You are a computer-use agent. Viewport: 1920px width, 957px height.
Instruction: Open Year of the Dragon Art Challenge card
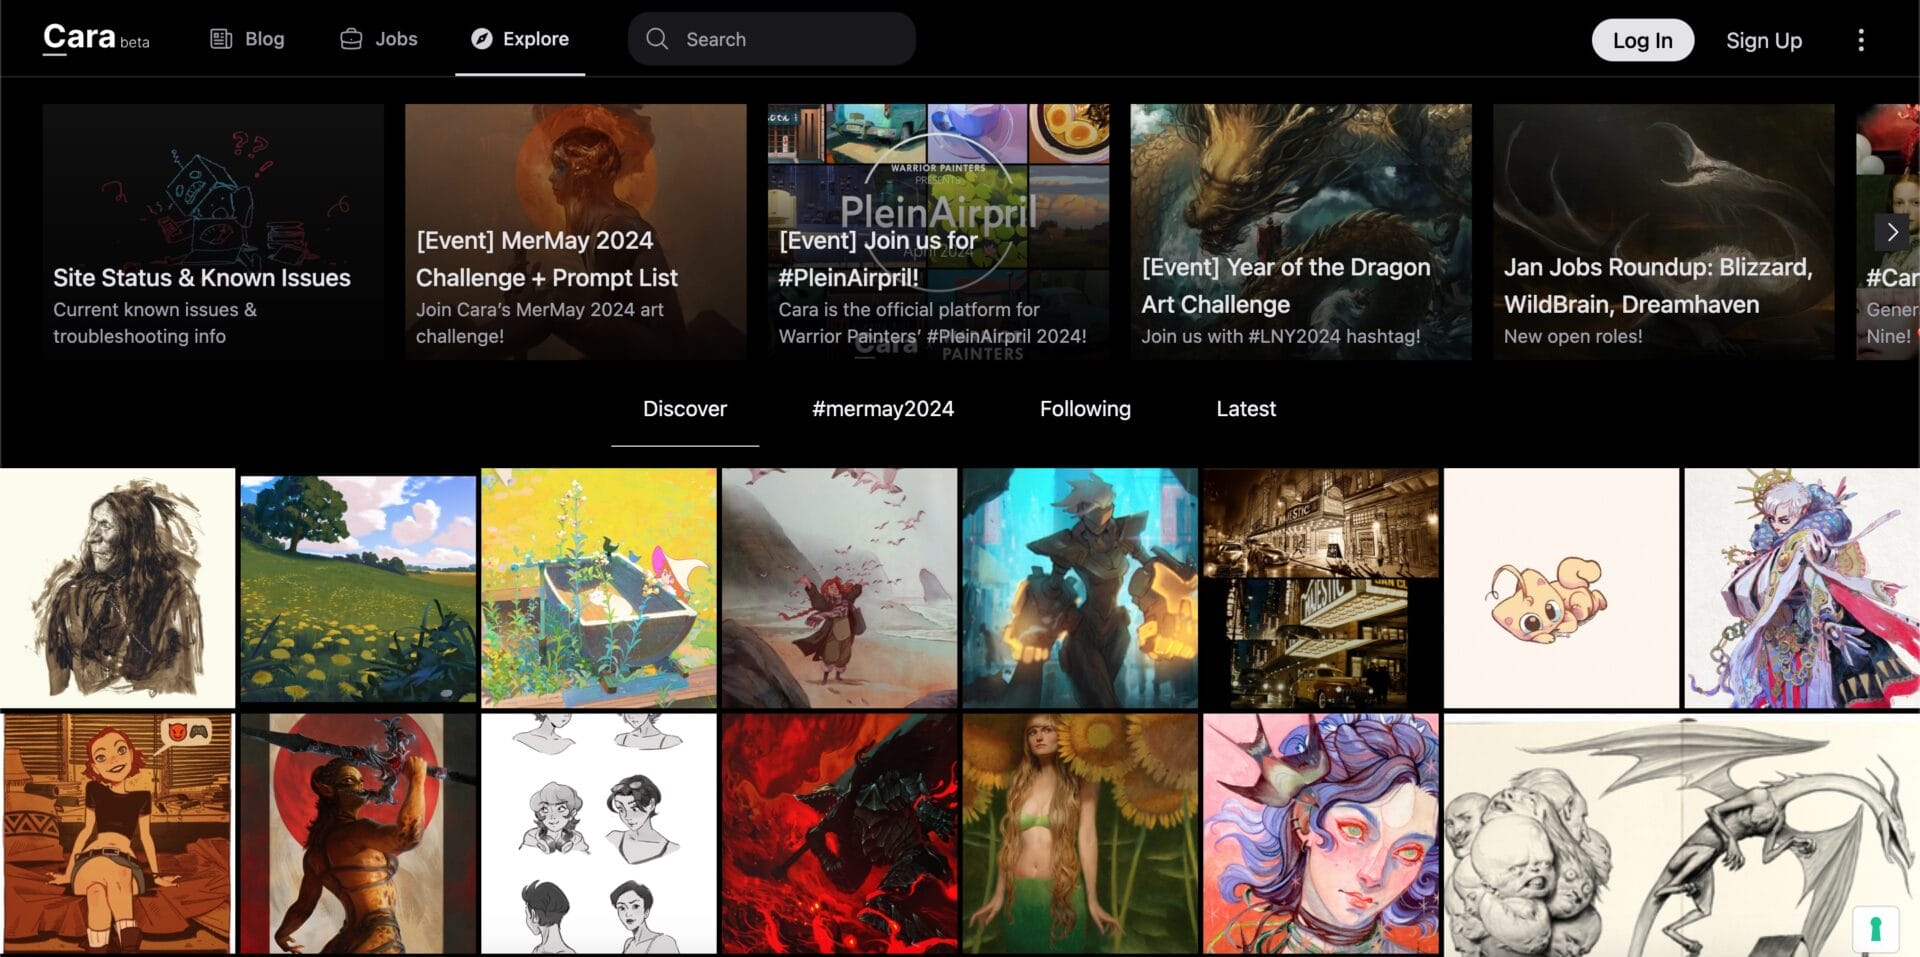pos(1301,232)
